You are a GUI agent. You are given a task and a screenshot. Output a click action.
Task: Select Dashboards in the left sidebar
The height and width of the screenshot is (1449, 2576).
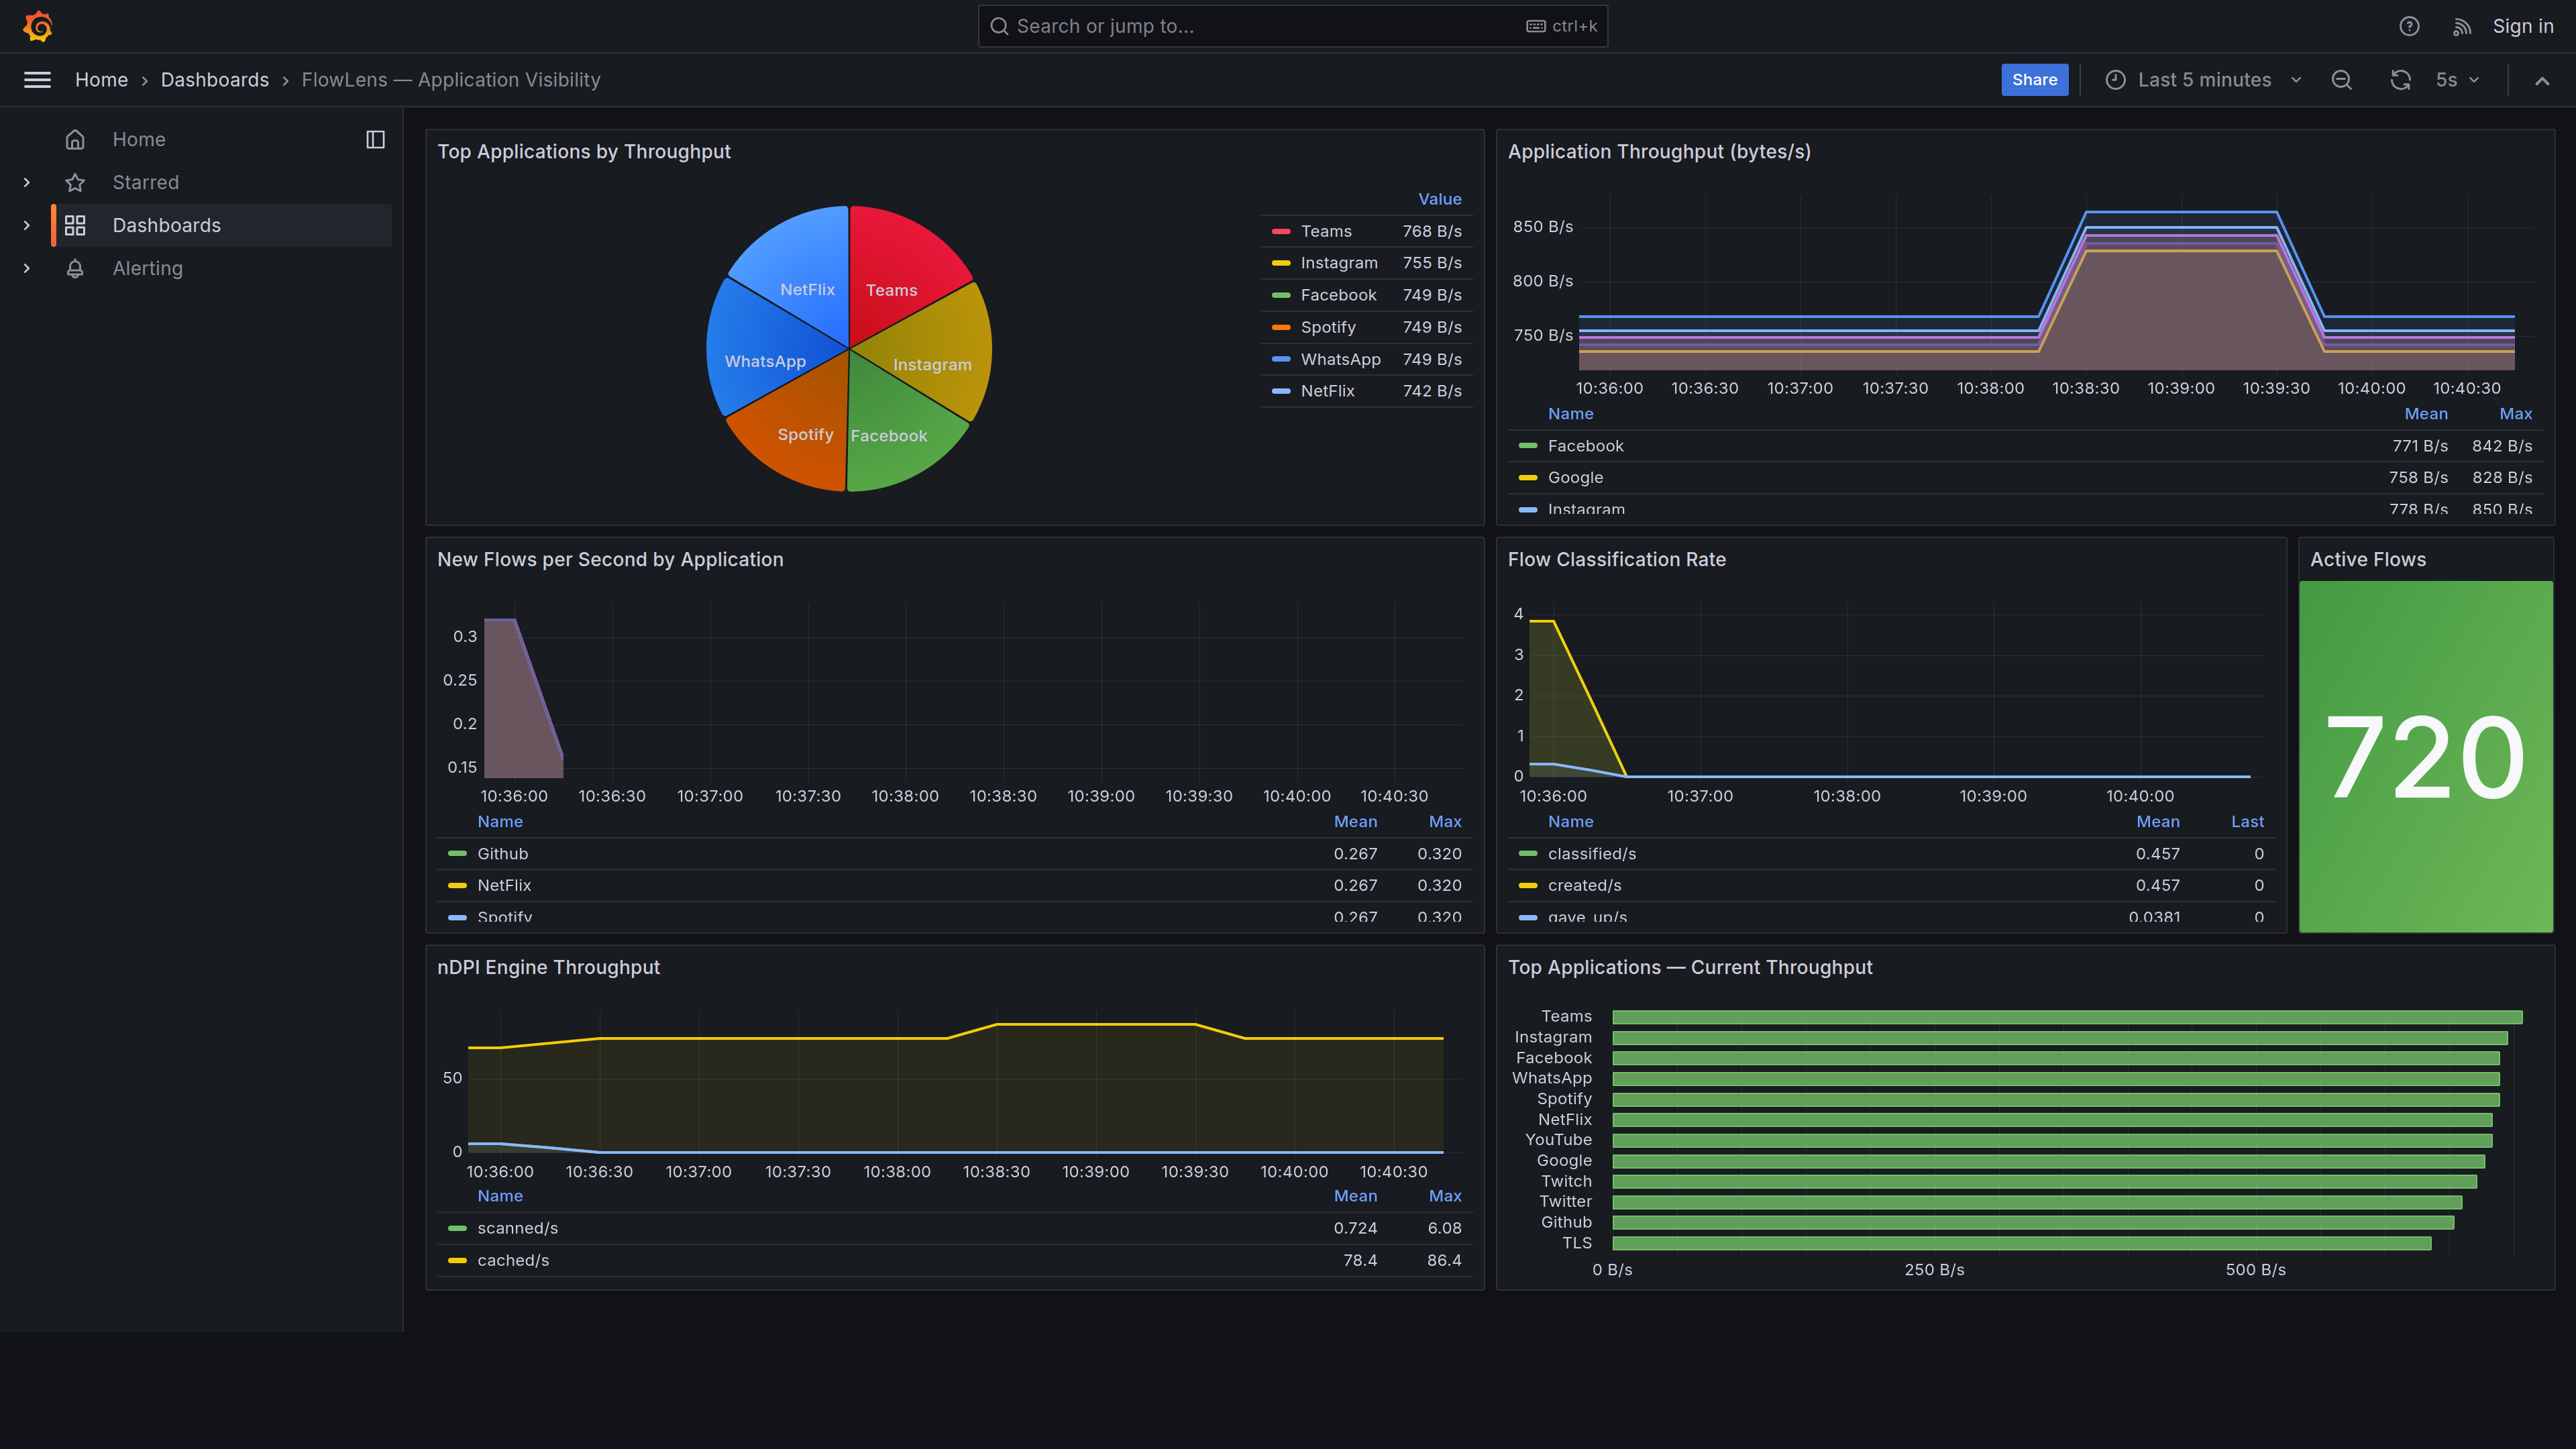coord(166,225)
